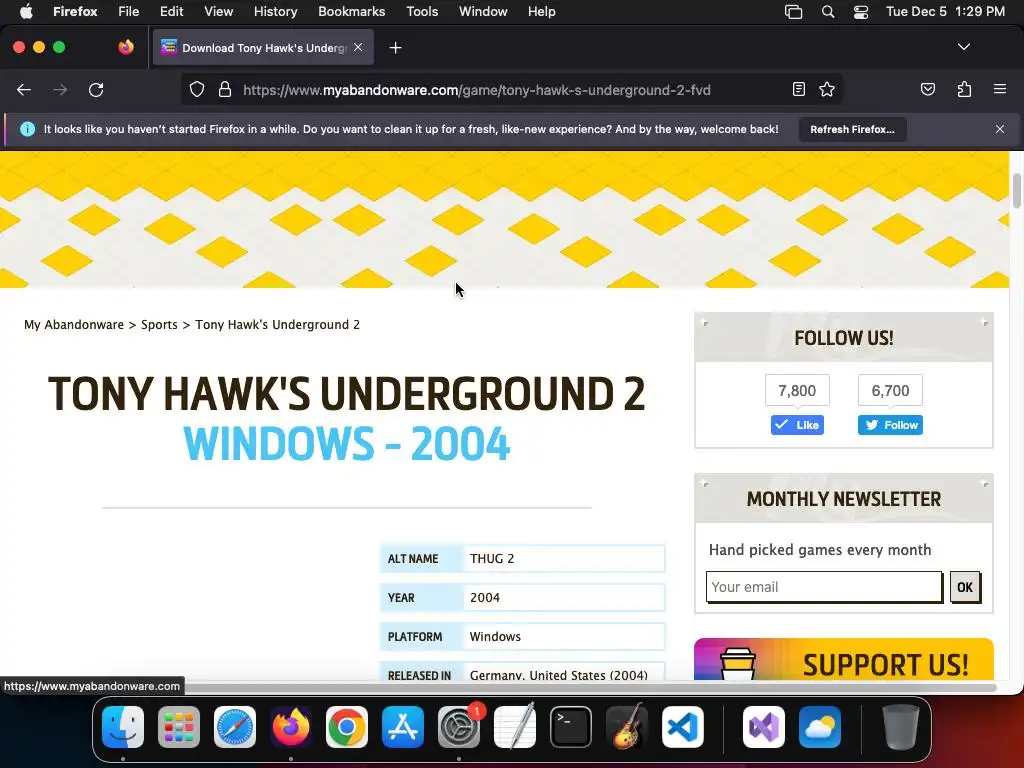Open the View menu
The width and height of the screenshot is (1024, 768).
point(219,11)
